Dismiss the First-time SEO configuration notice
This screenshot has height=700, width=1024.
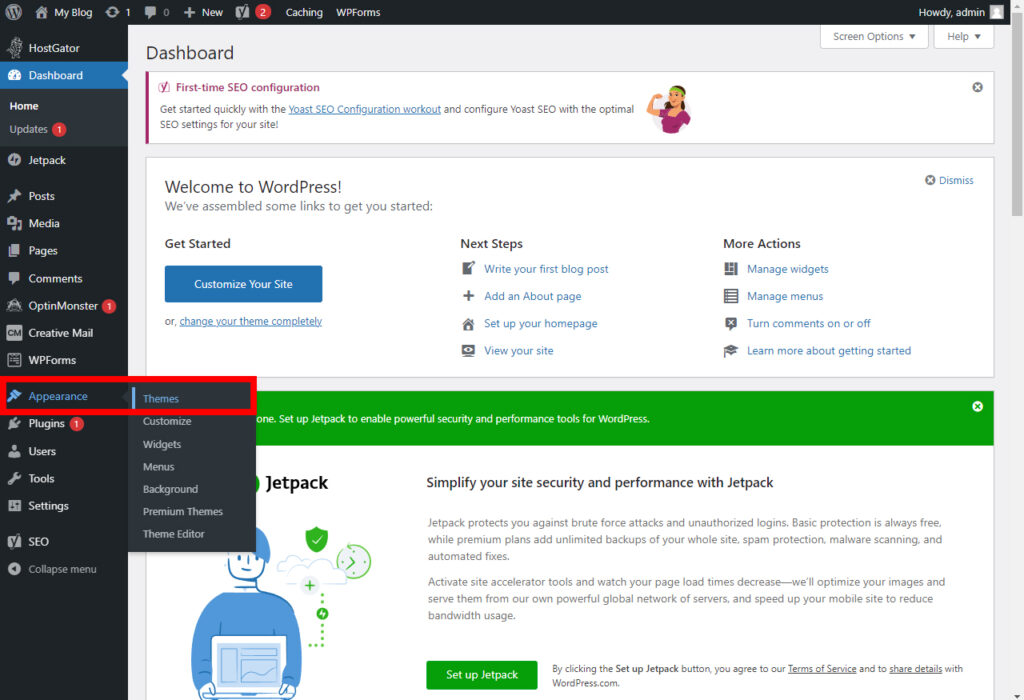[x=978, y=87]
